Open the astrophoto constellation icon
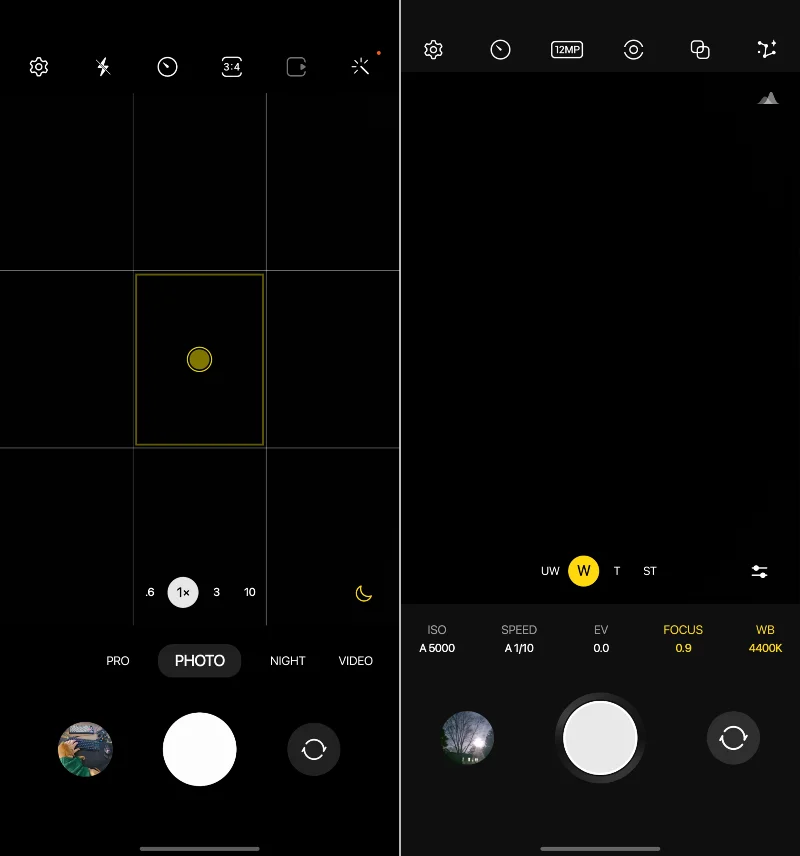The height and width of the screenshot is (856, 800). click(767, 50)
